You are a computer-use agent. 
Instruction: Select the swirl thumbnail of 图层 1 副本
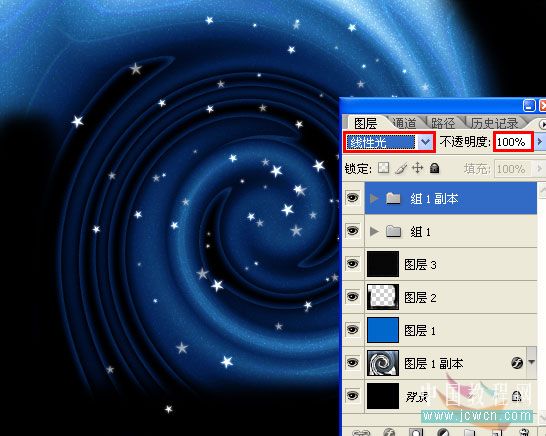[x=383, y=363]
